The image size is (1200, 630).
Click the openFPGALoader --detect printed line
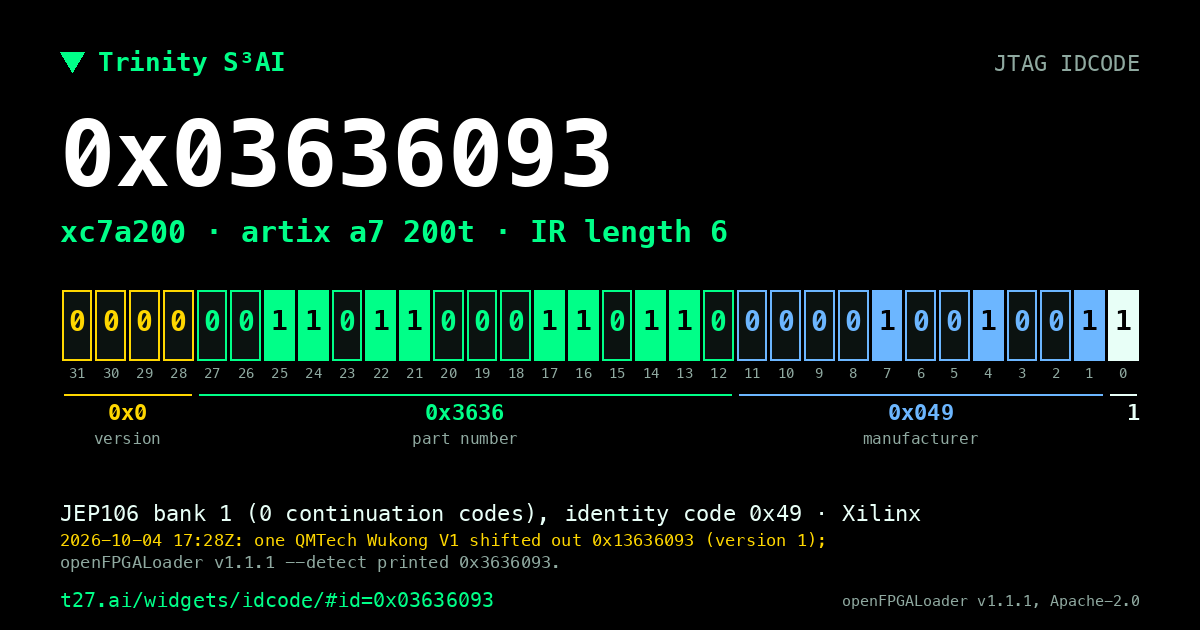click(x=310, y=562)
